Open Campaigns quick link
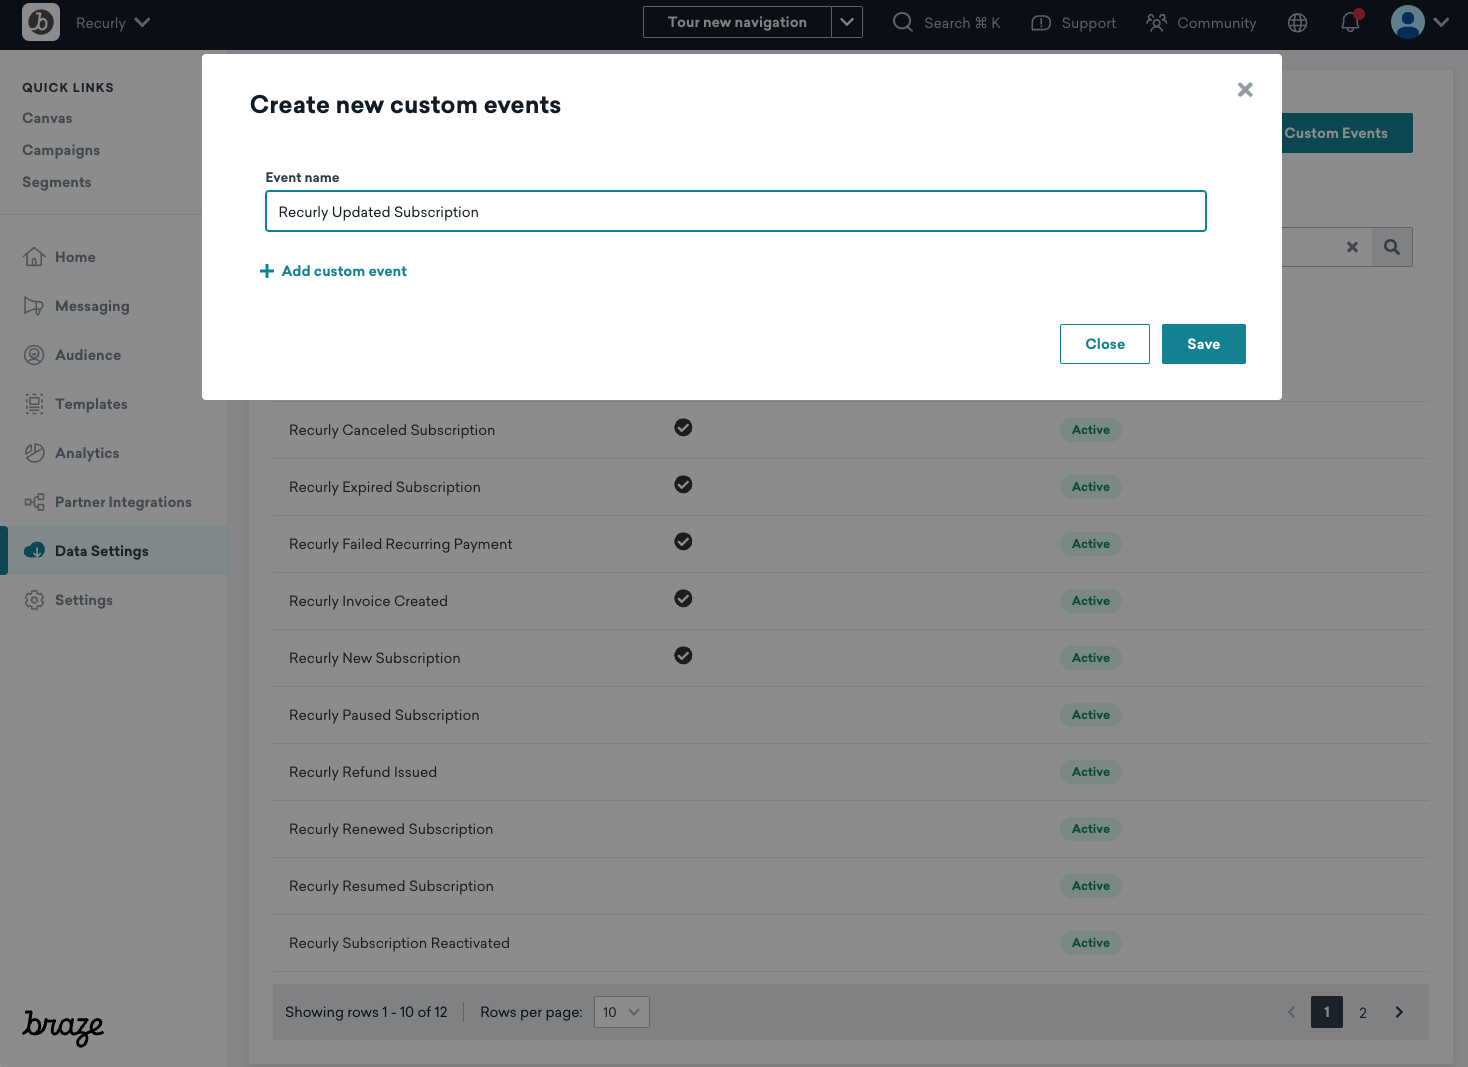This screenshot has width=1468, height=1067. [x=61, y=150]
